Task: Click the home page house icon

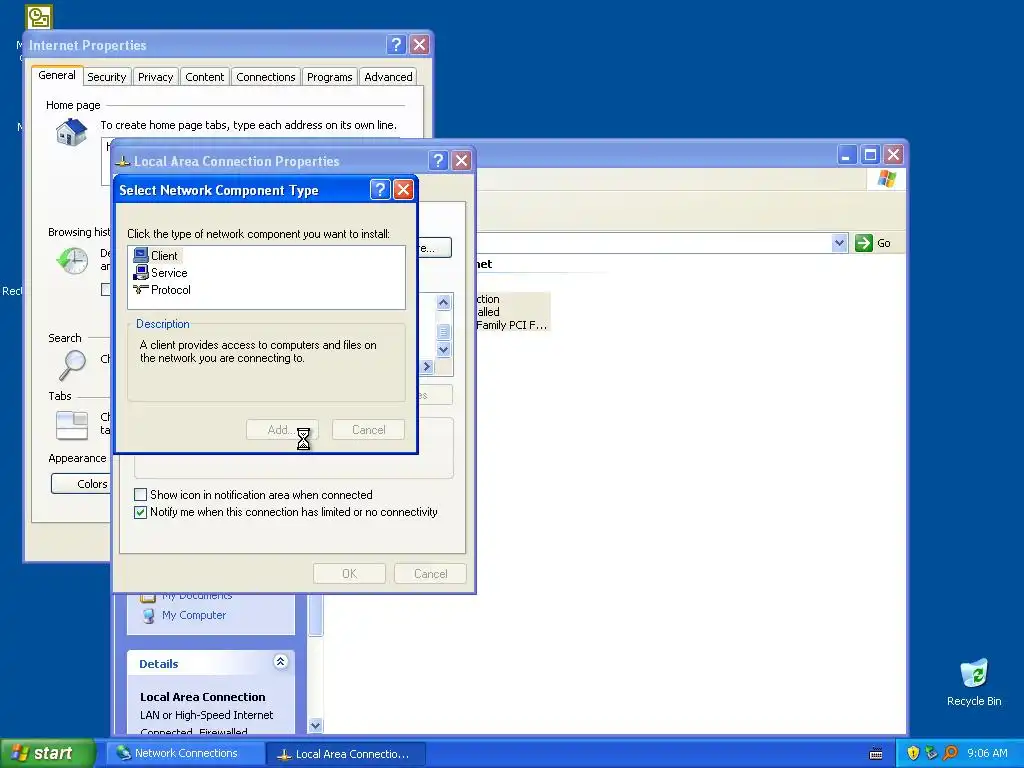Action: 71,133
